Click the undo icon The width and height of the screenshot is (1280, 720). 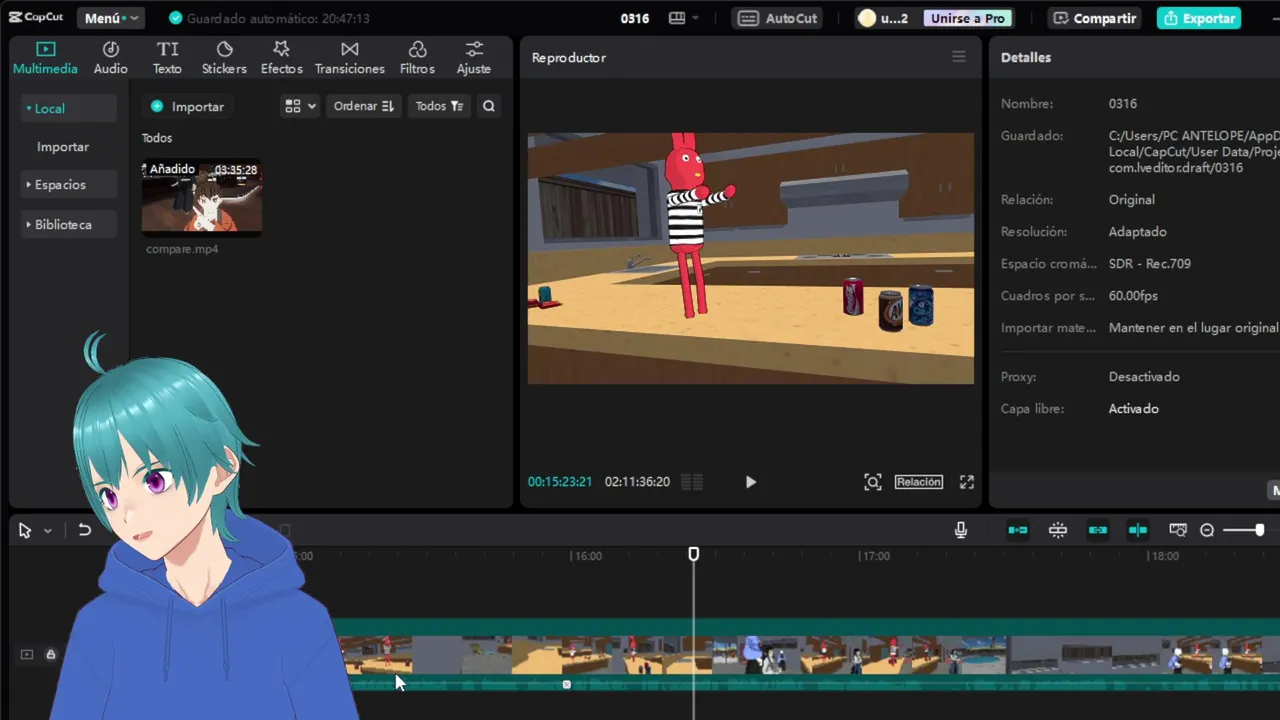click(85, 530)
